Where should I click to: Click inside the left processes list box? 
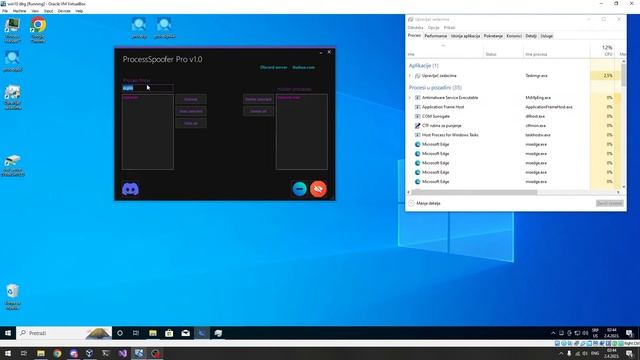click(147, 132)
